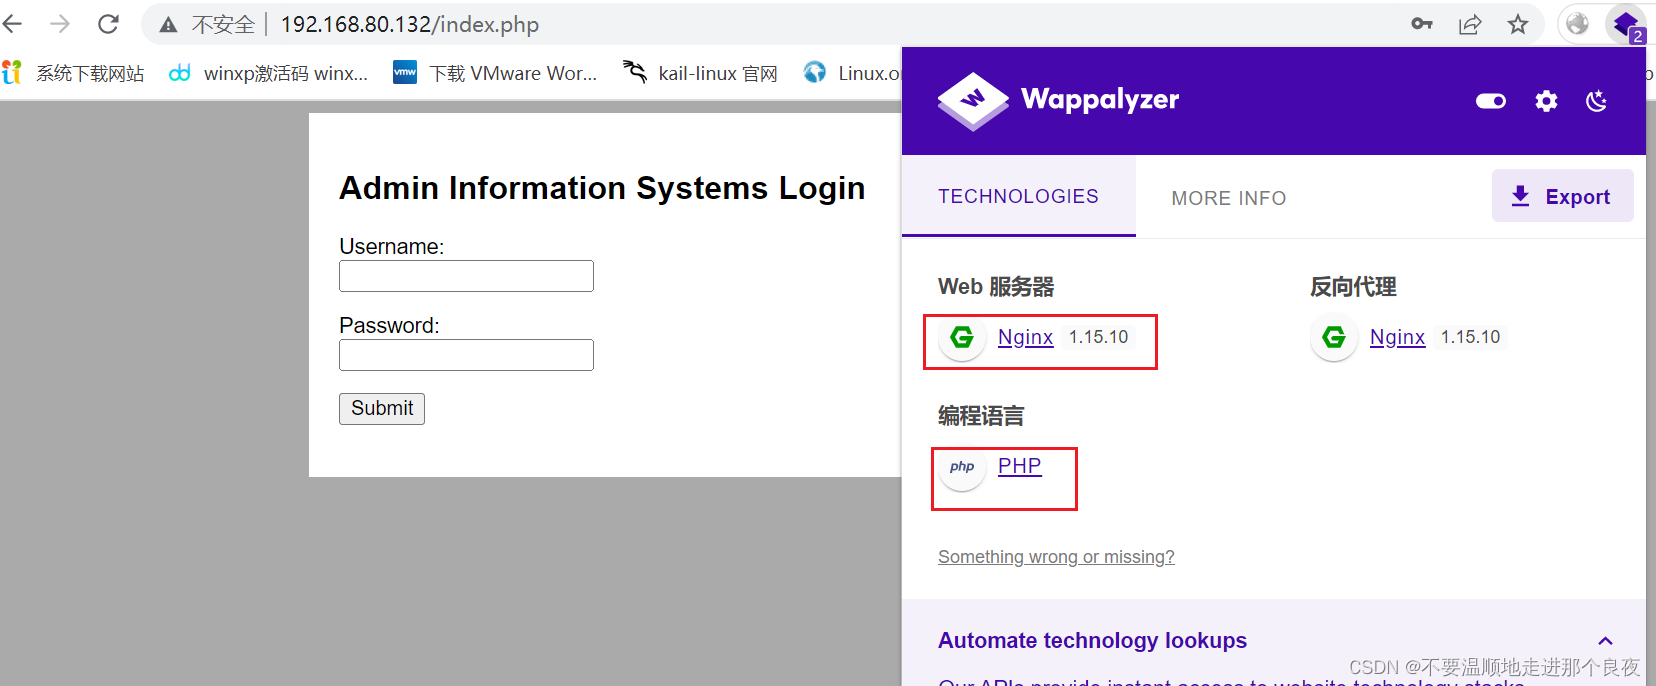Open the saved passwords key icon
This screenshot has height=686, width=1656.
(1421, 24)
